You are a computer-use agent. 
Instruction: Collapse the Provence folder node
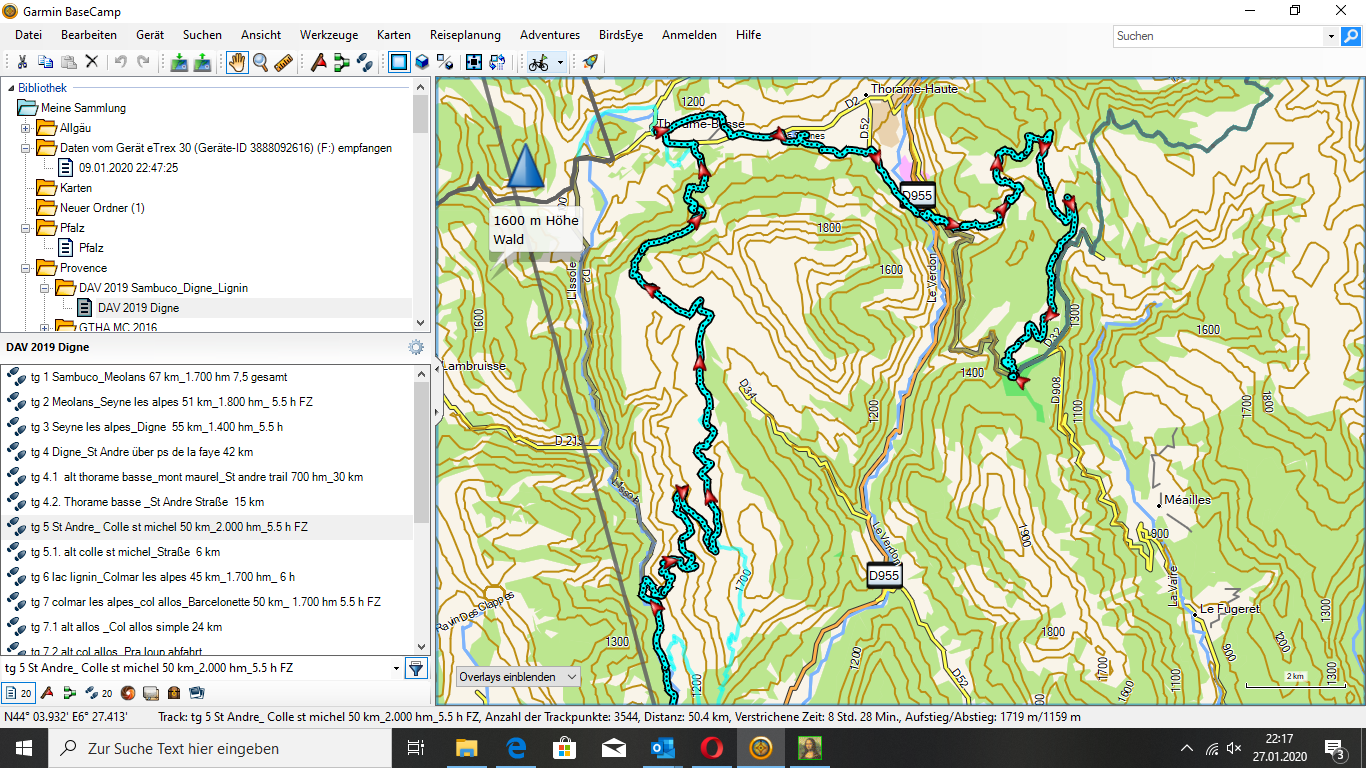pos(26,268)
